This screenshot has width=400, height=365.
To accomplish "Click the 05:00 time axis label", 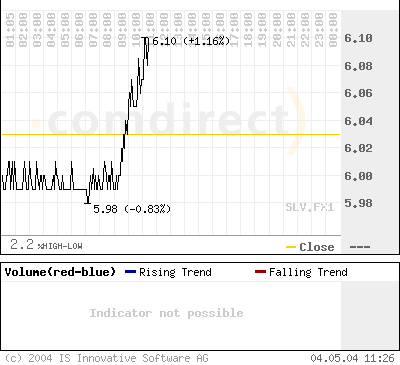I will 66,30.
